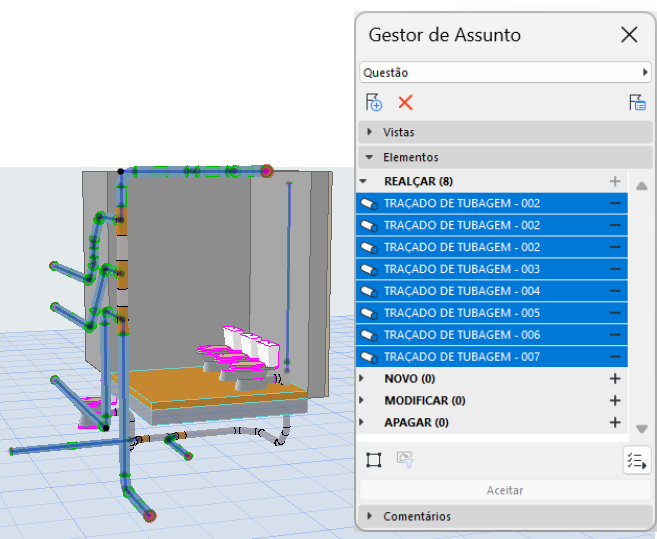Image resolution: width=657 pixels, height=539 pixels.
Task: Click the elements list scroll up arrow
Action: [641, 186]
